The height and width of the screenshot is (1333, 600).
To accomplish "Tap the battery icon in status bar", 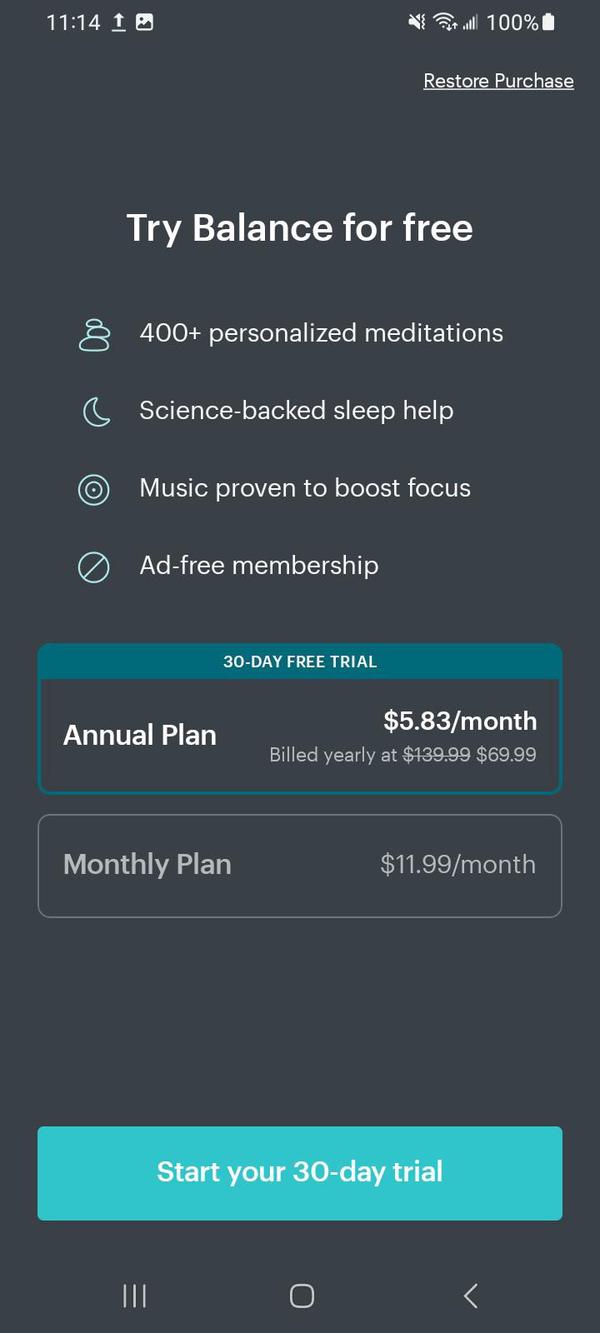I will [x=548, y=22].
